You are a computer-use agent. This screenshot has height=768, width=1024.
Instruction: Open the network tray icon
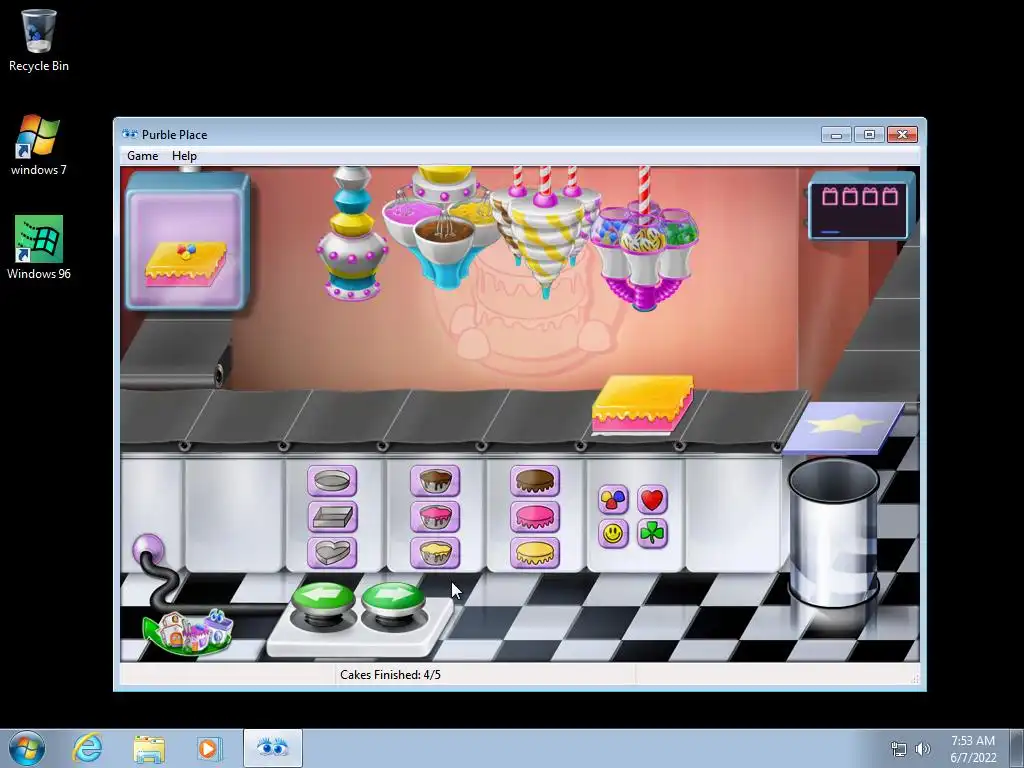(899, 749)
